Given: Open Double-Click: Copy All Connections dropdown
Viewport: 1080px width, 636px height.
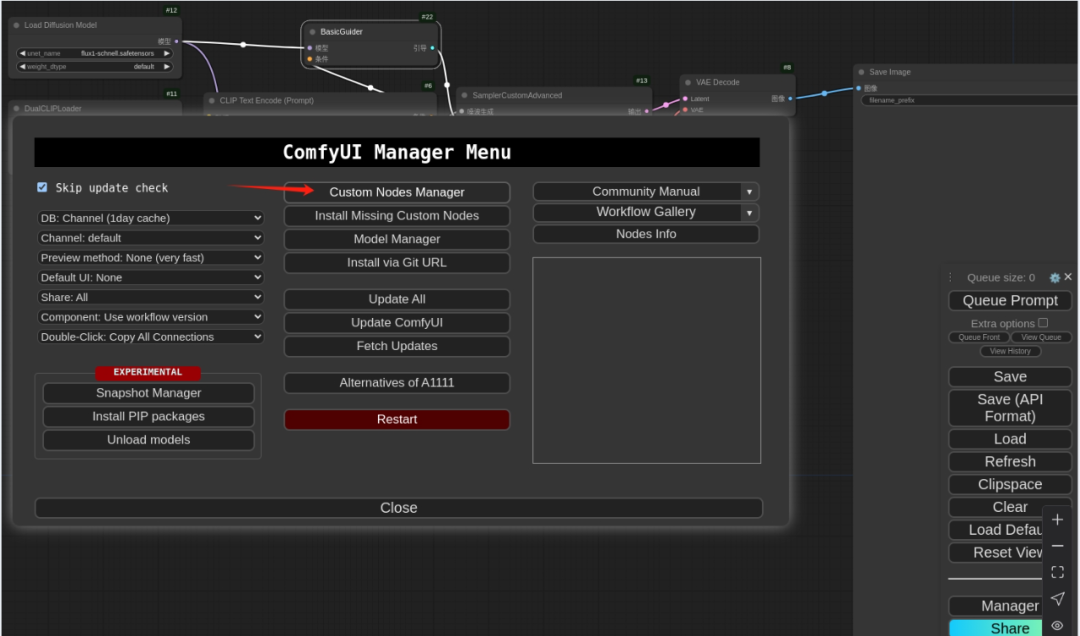Looking at the screenshot, I should click(150, 337).
